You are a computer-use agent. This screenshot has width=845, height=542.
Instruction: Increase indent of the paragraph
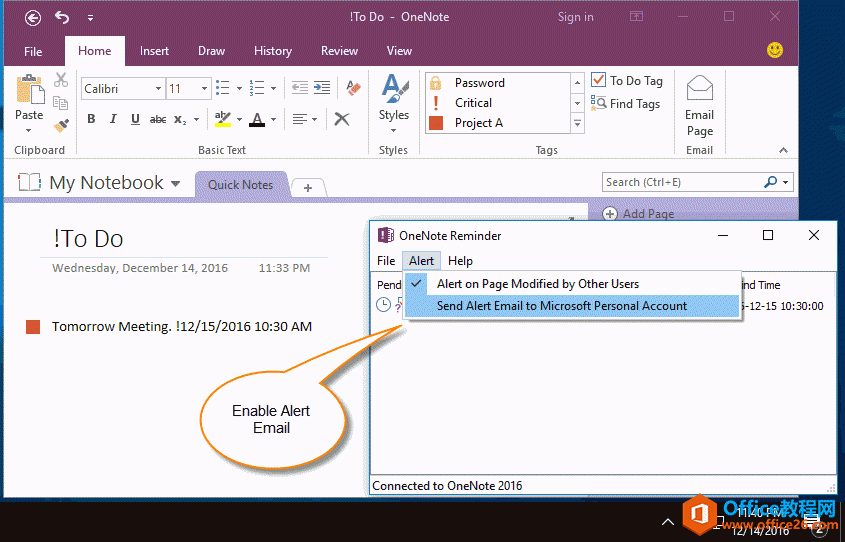pos(322,88)
